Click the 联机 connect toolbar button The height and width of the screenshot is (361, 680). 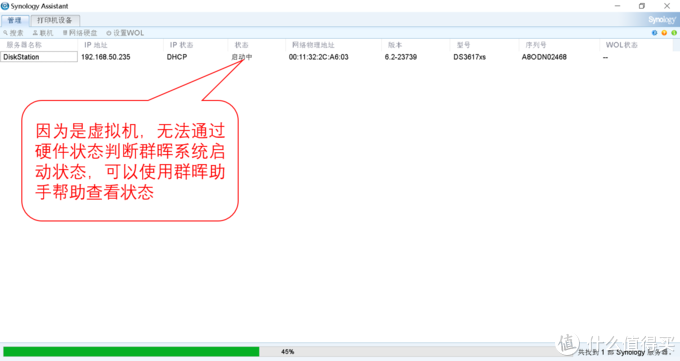click(43, 33)
